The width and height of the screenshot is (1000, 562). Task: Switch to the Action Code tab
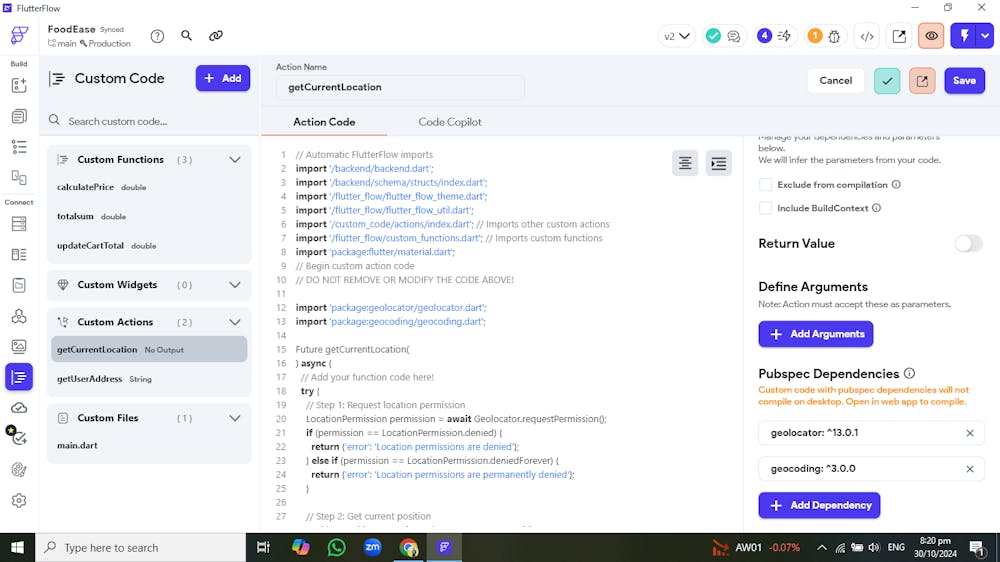[324, 122]
